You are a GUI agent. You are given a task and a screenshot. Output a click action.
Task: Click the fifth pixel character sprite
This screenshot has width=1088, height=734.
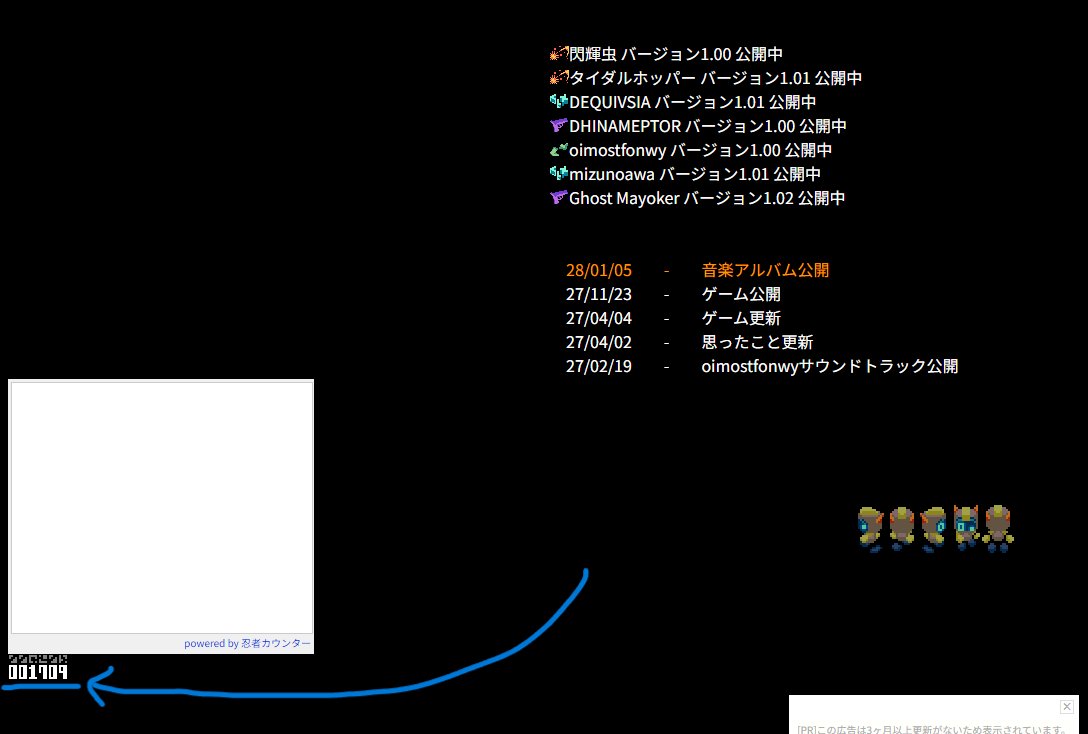(x=998, y=529)
